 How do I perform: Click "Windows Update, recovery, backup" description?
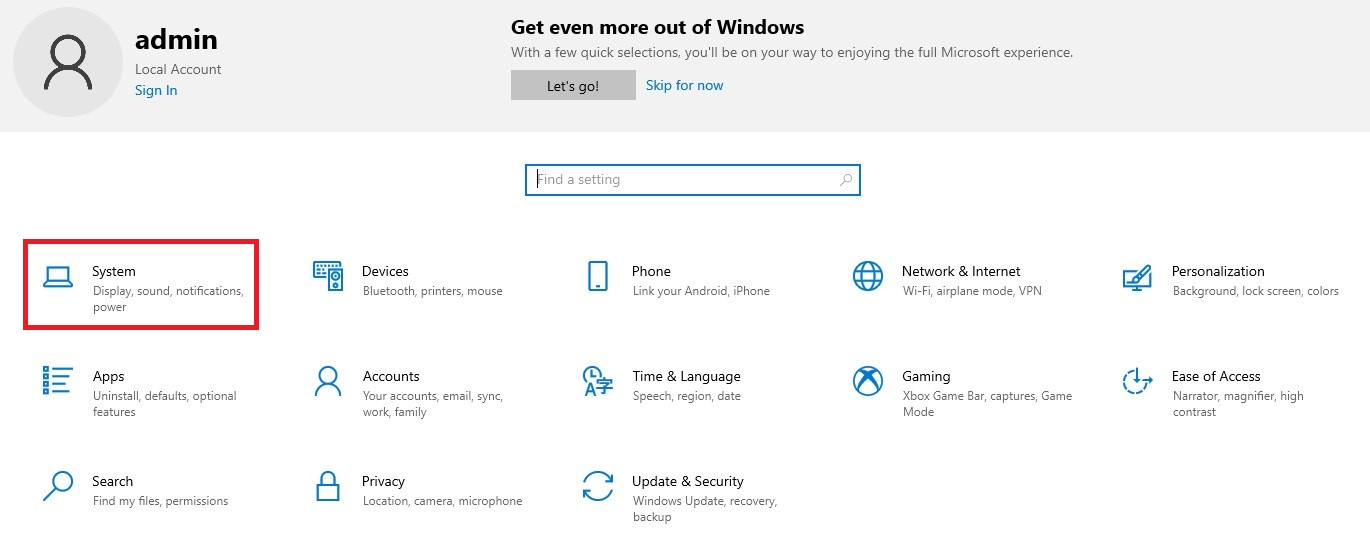pos(704,509)
